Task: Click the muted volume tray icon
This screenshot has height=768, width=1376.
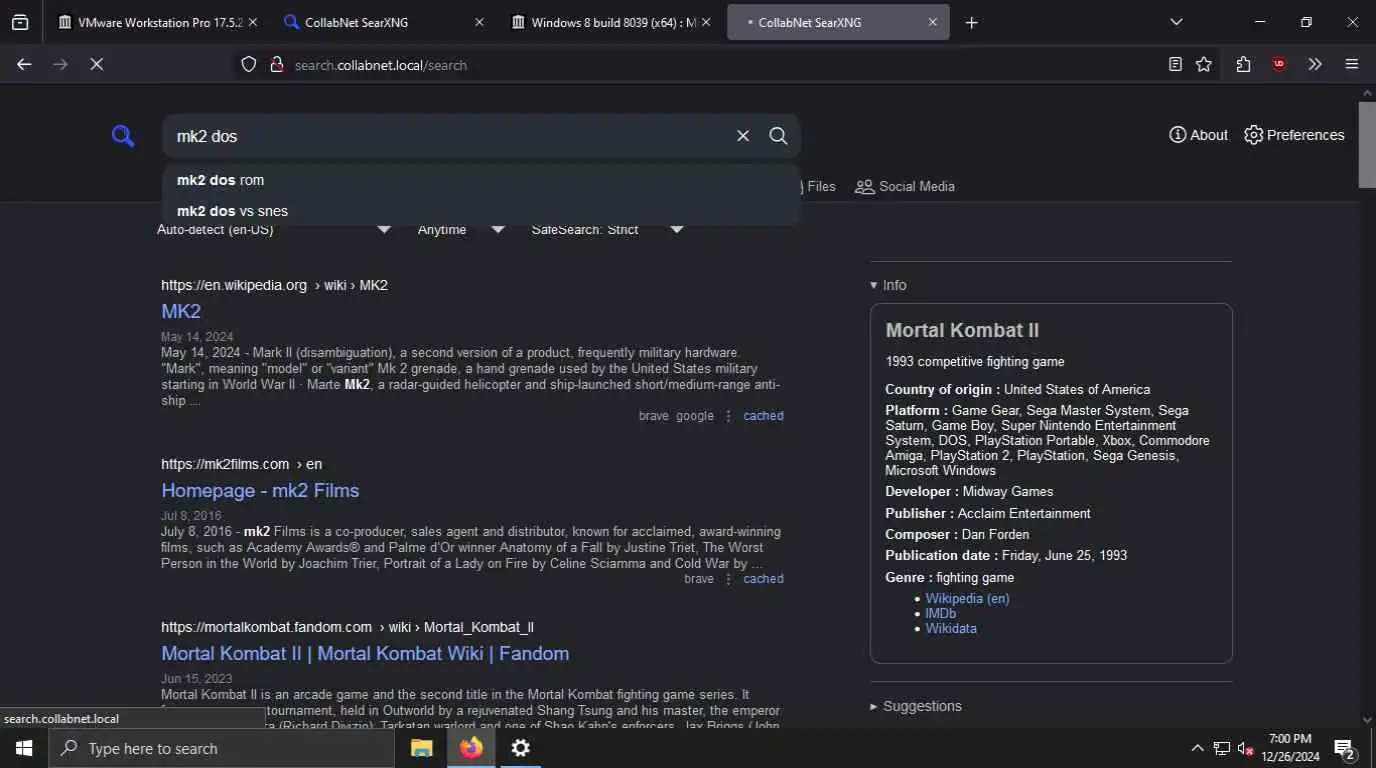Action: pos(1246,748)
